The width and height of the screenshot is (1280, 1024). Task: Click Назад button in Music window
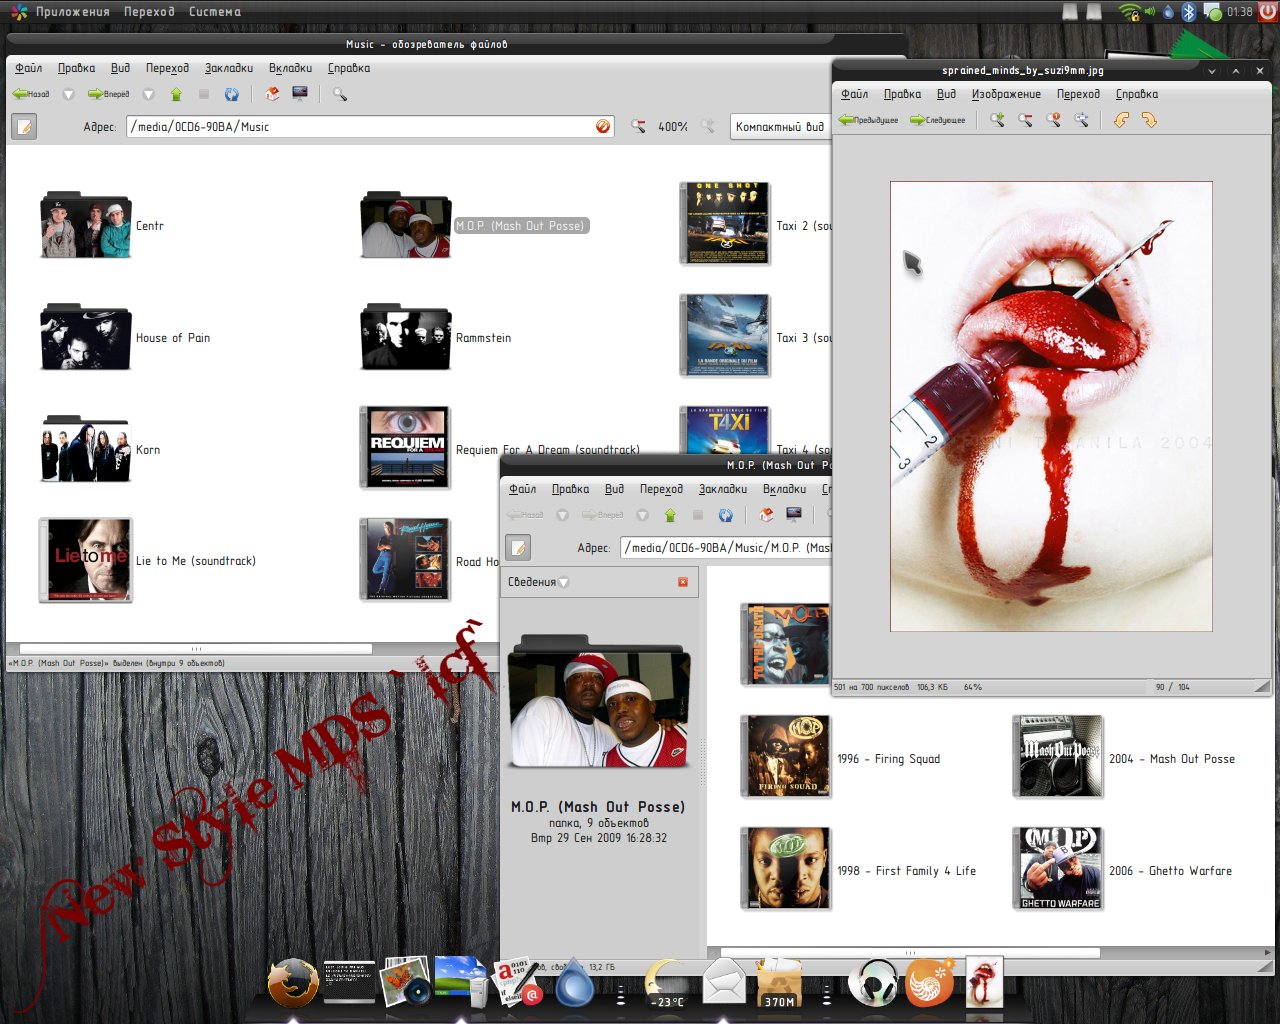click(31, 94)
